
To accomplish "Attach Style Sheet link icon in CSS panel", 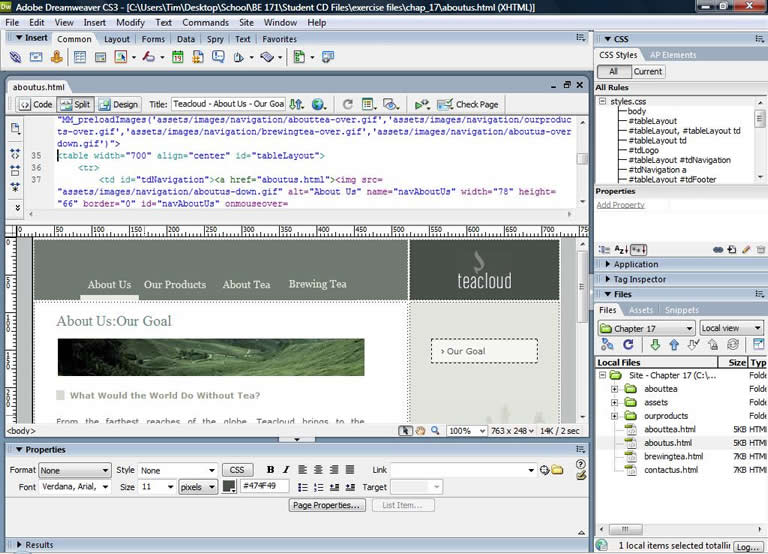I will [x=718, y=250].
